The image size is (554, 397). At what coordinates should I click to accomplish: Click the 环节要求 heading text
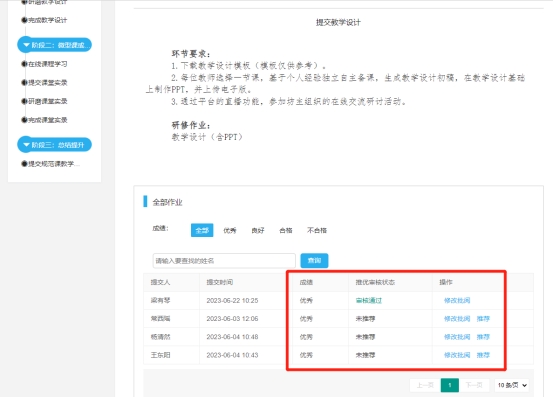tap(191, 54)
